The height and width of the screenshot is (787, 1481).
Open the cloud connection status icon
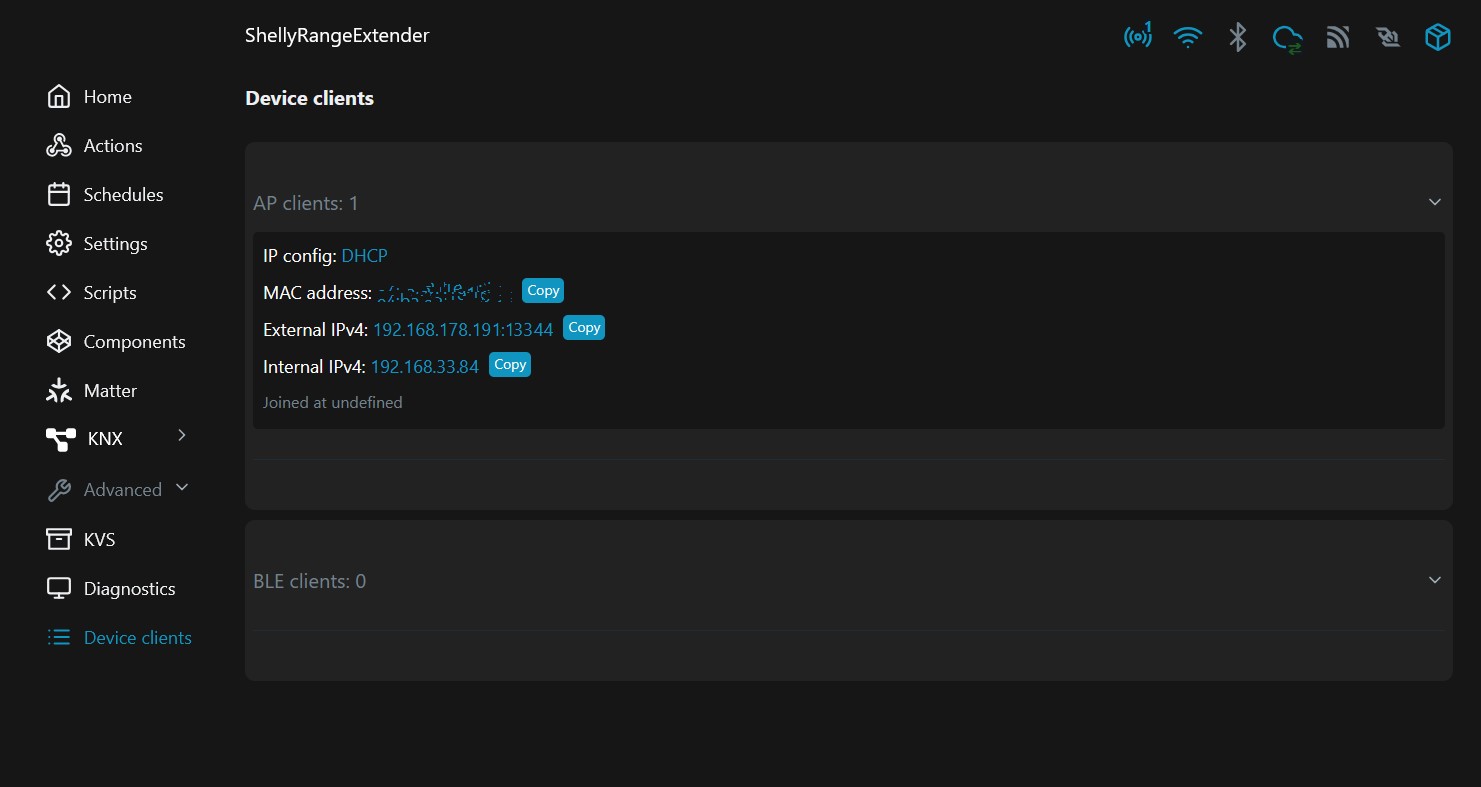tap(1287, 38)
